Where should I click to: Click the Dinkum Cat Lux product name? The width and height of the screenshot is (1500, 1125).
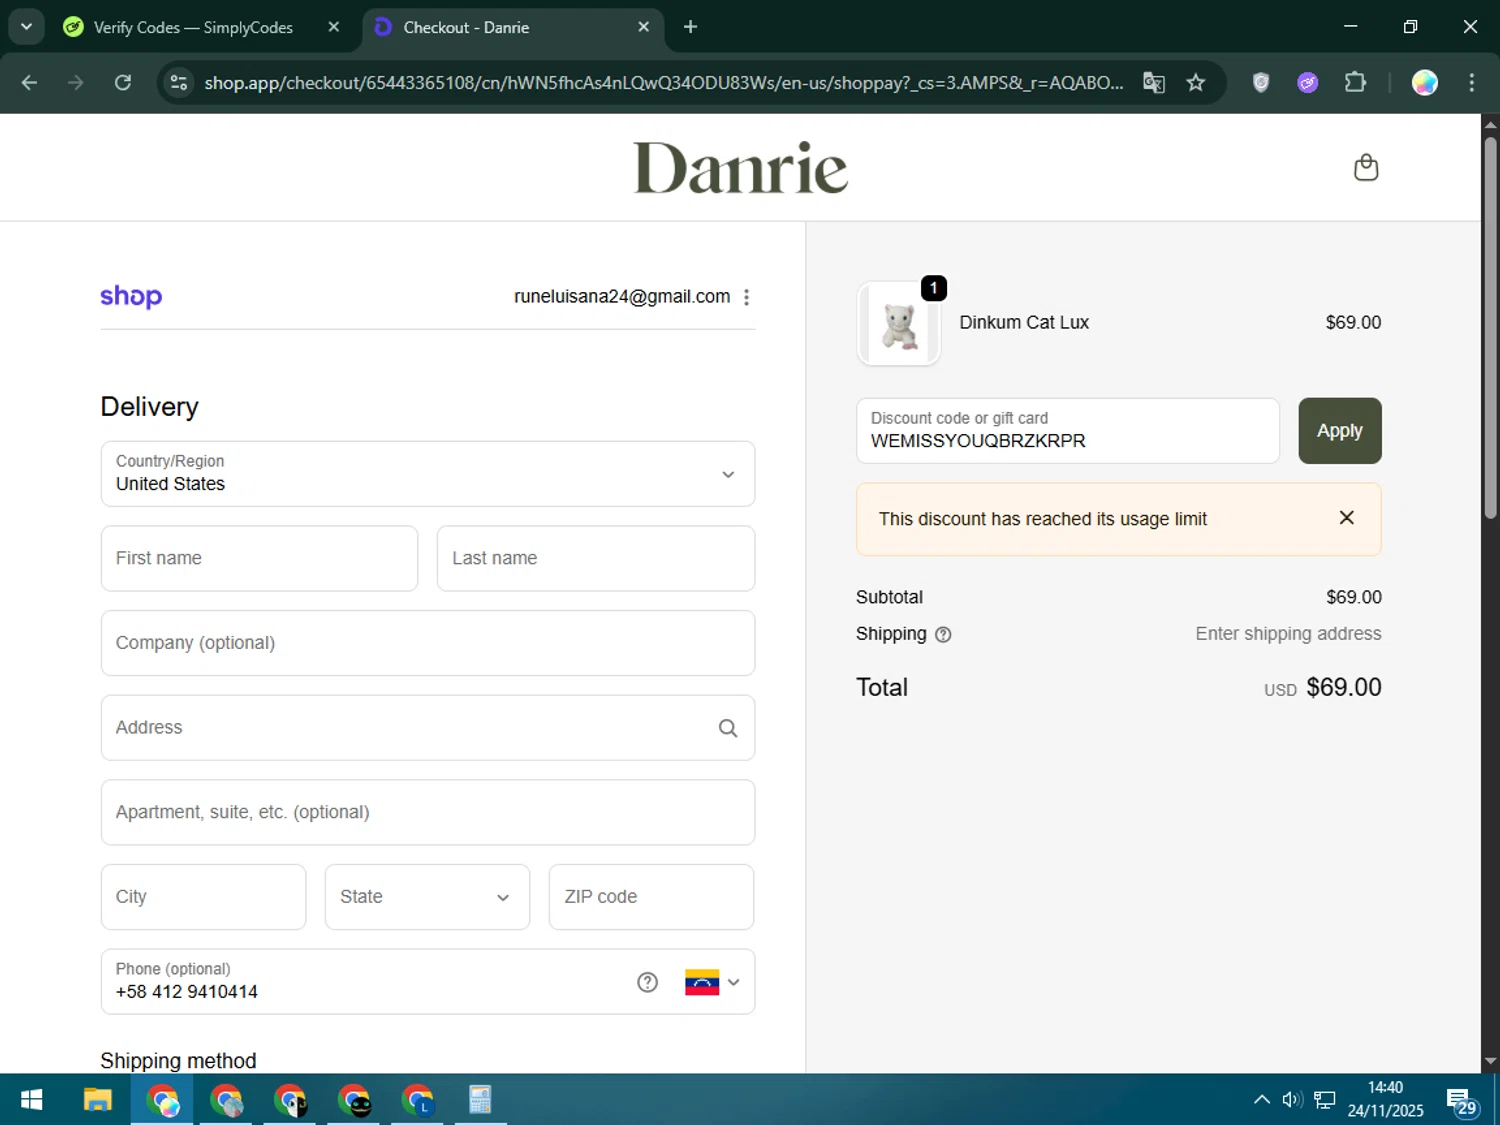click(1024, 322)
